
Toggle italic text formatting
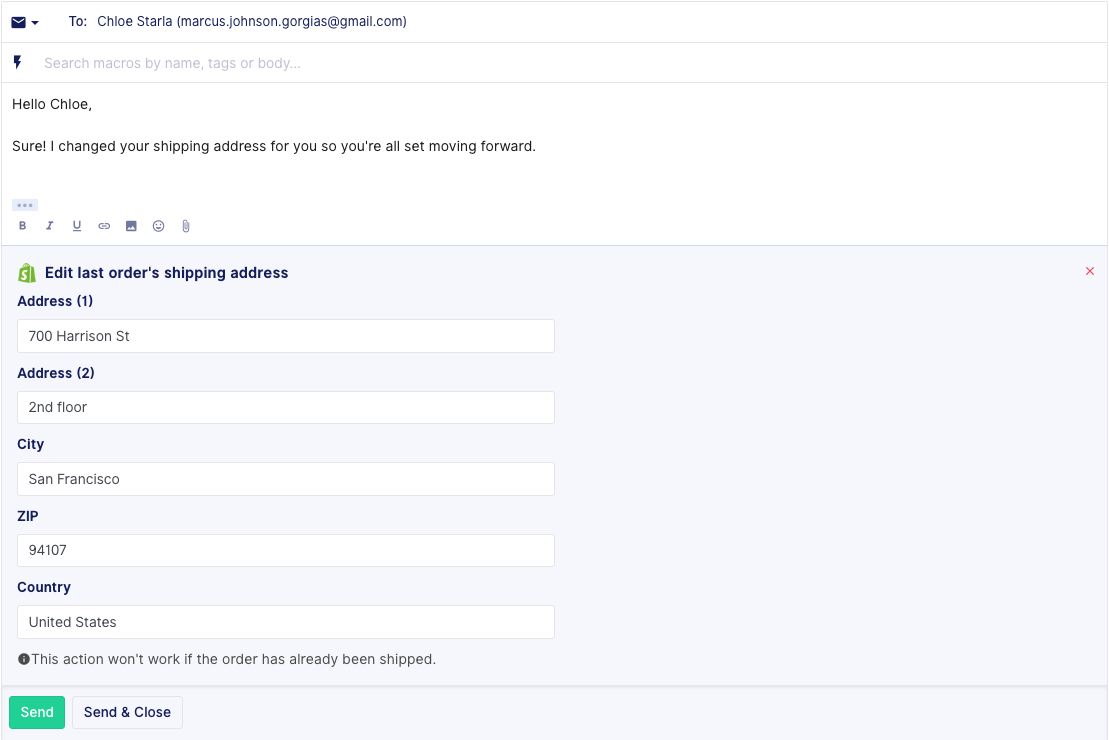coord(50,226)
